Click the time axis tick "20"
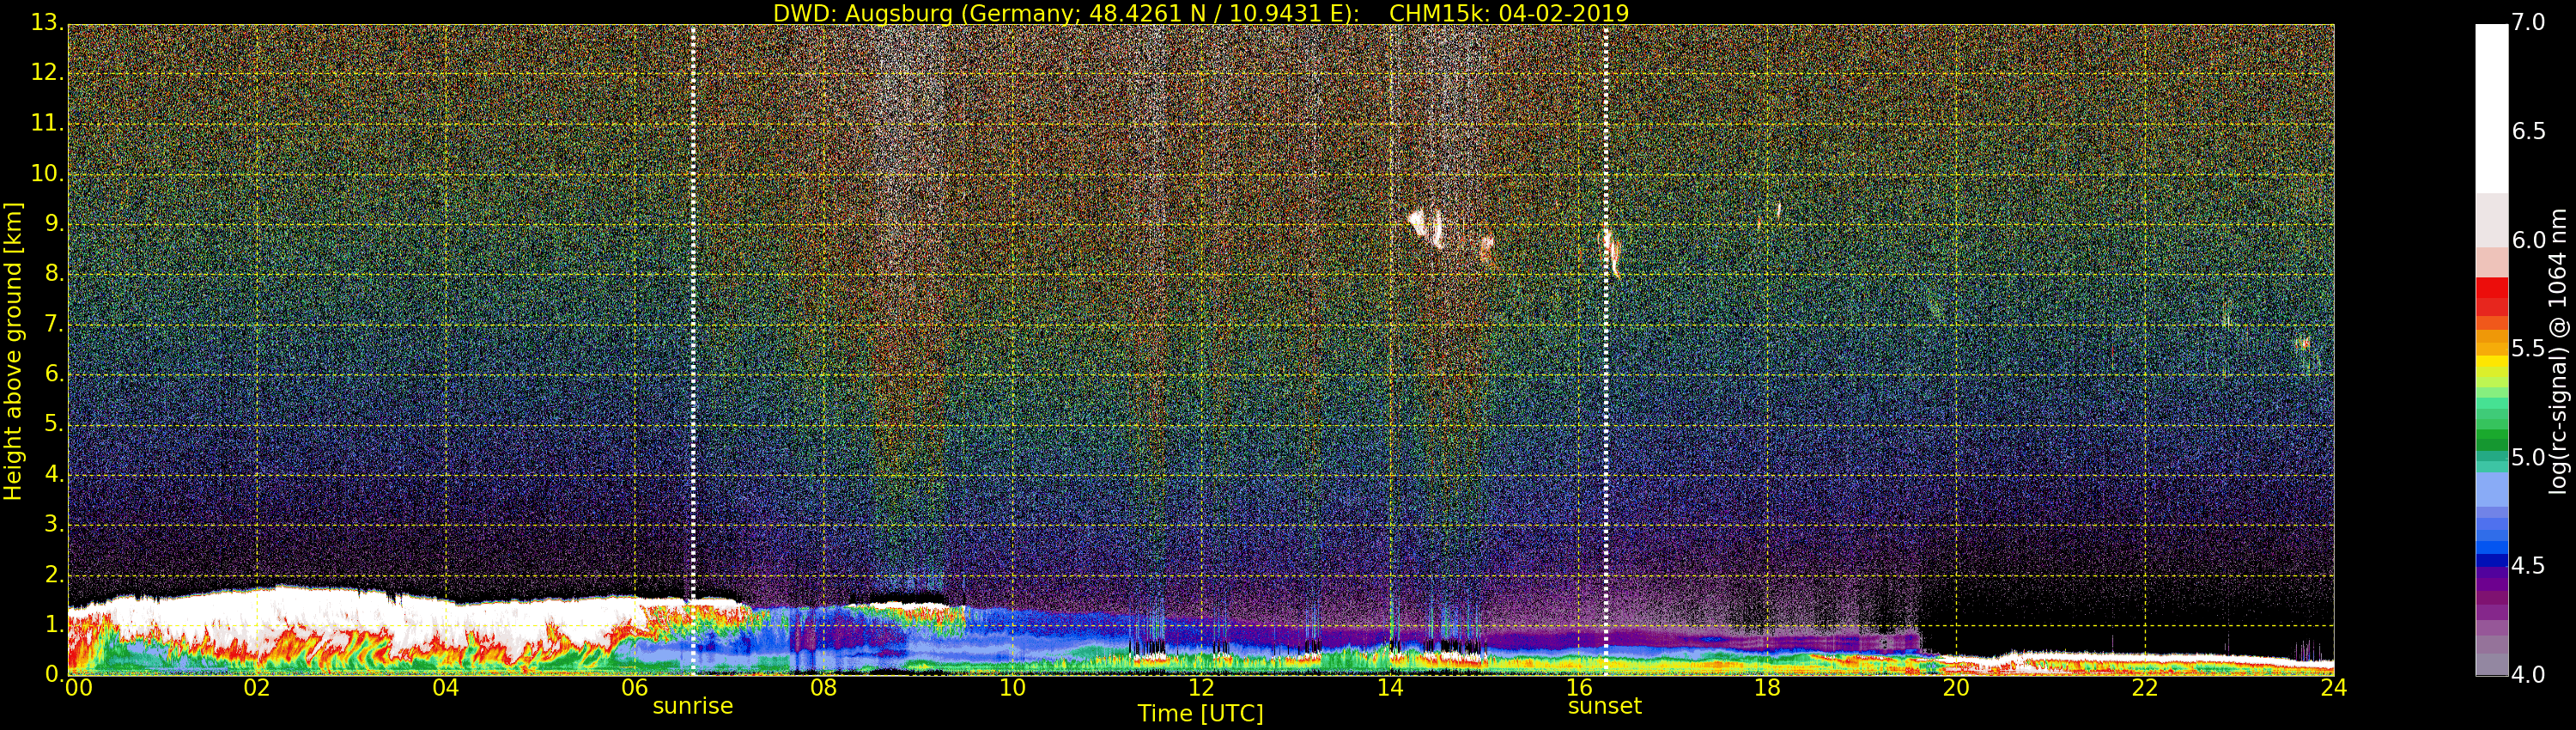 coord(1956,688)
